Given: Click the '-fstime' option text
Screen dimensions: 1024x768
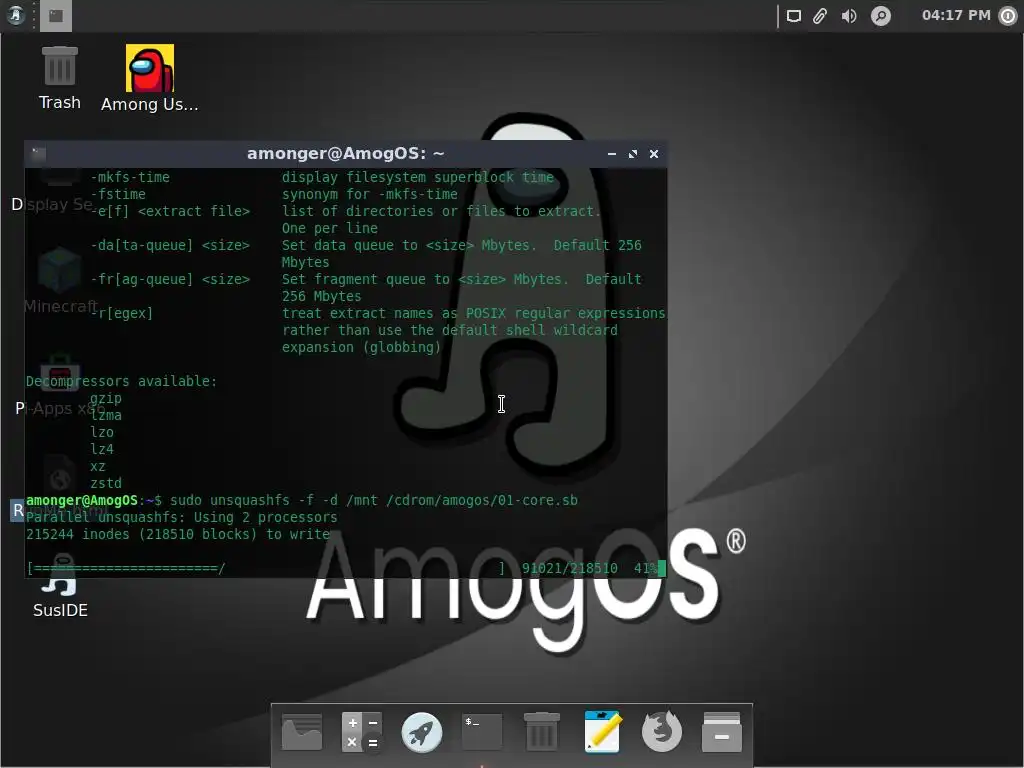Looking at the screenshot, I should pos(118,194).
